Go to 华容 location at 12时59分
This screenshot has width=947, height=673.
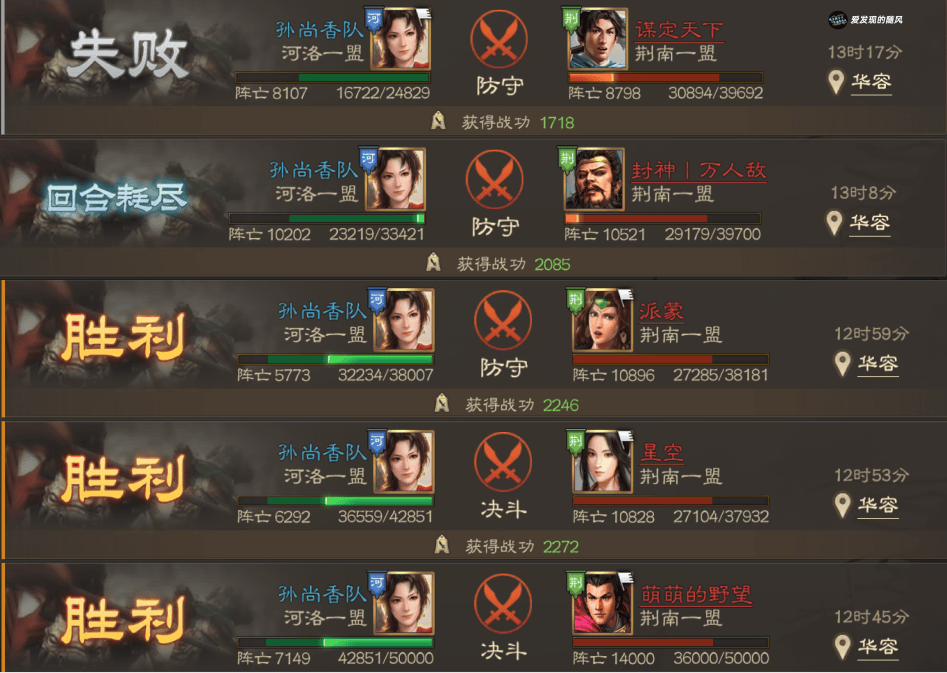[x=878, y=364]
